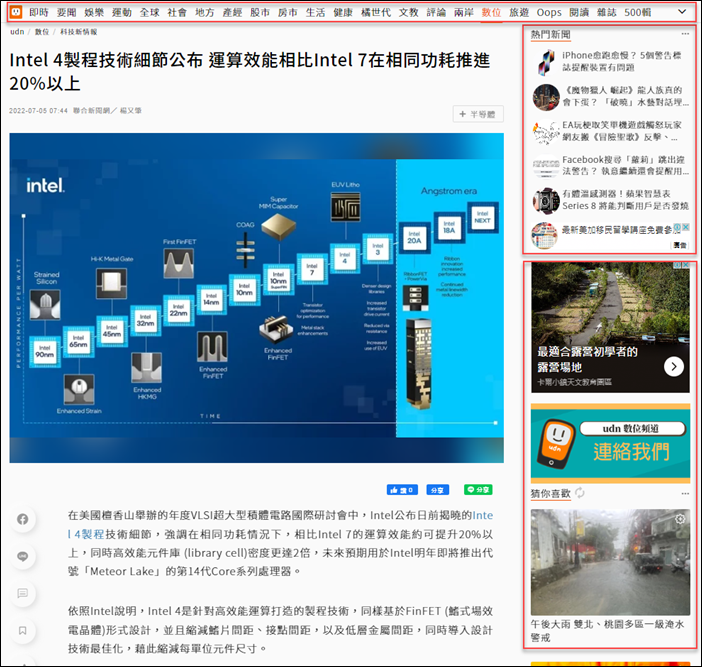Image resolution: width=702 pixels, height=667 pixels.
Task: Click the rainy street photo gear icon
Action: pos(680,519)
